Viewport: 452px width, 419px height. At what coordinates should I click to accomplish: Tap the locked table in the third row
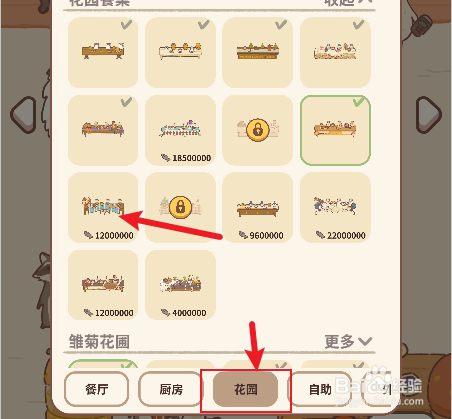(x=180, y=207)
